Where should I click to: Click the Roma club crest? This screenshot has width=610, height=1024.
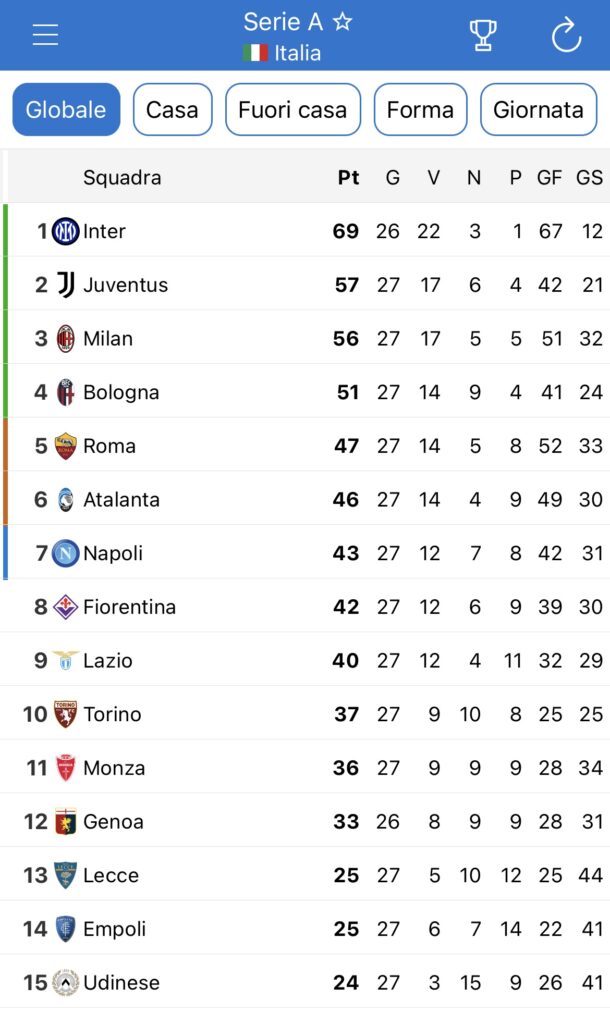65,445
